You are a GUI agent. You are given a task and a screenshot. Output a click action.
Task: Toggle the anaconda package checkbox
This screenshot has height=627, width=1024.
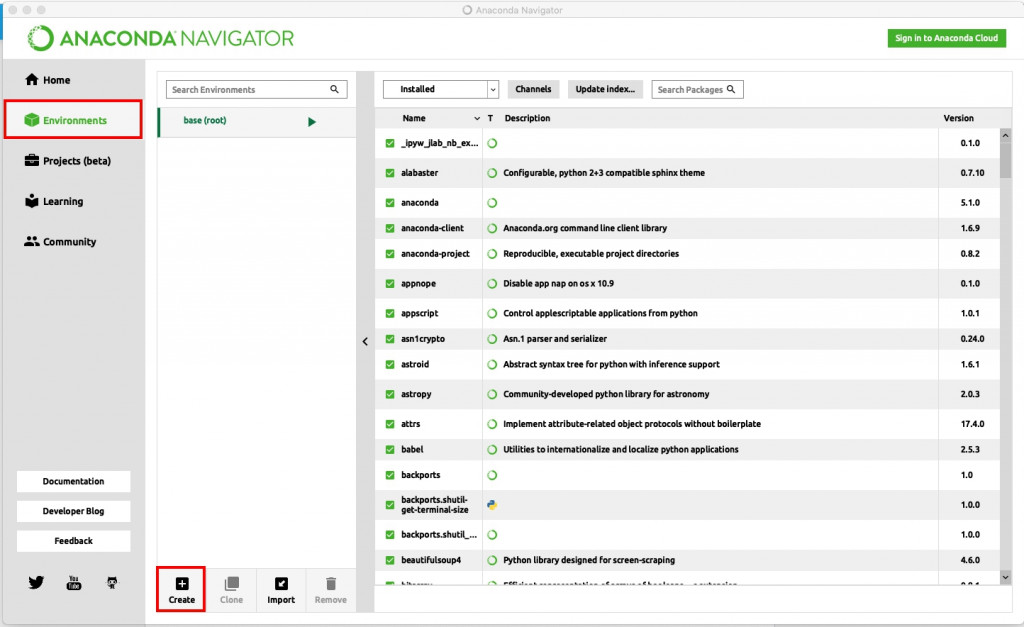(x=390, y=203)
